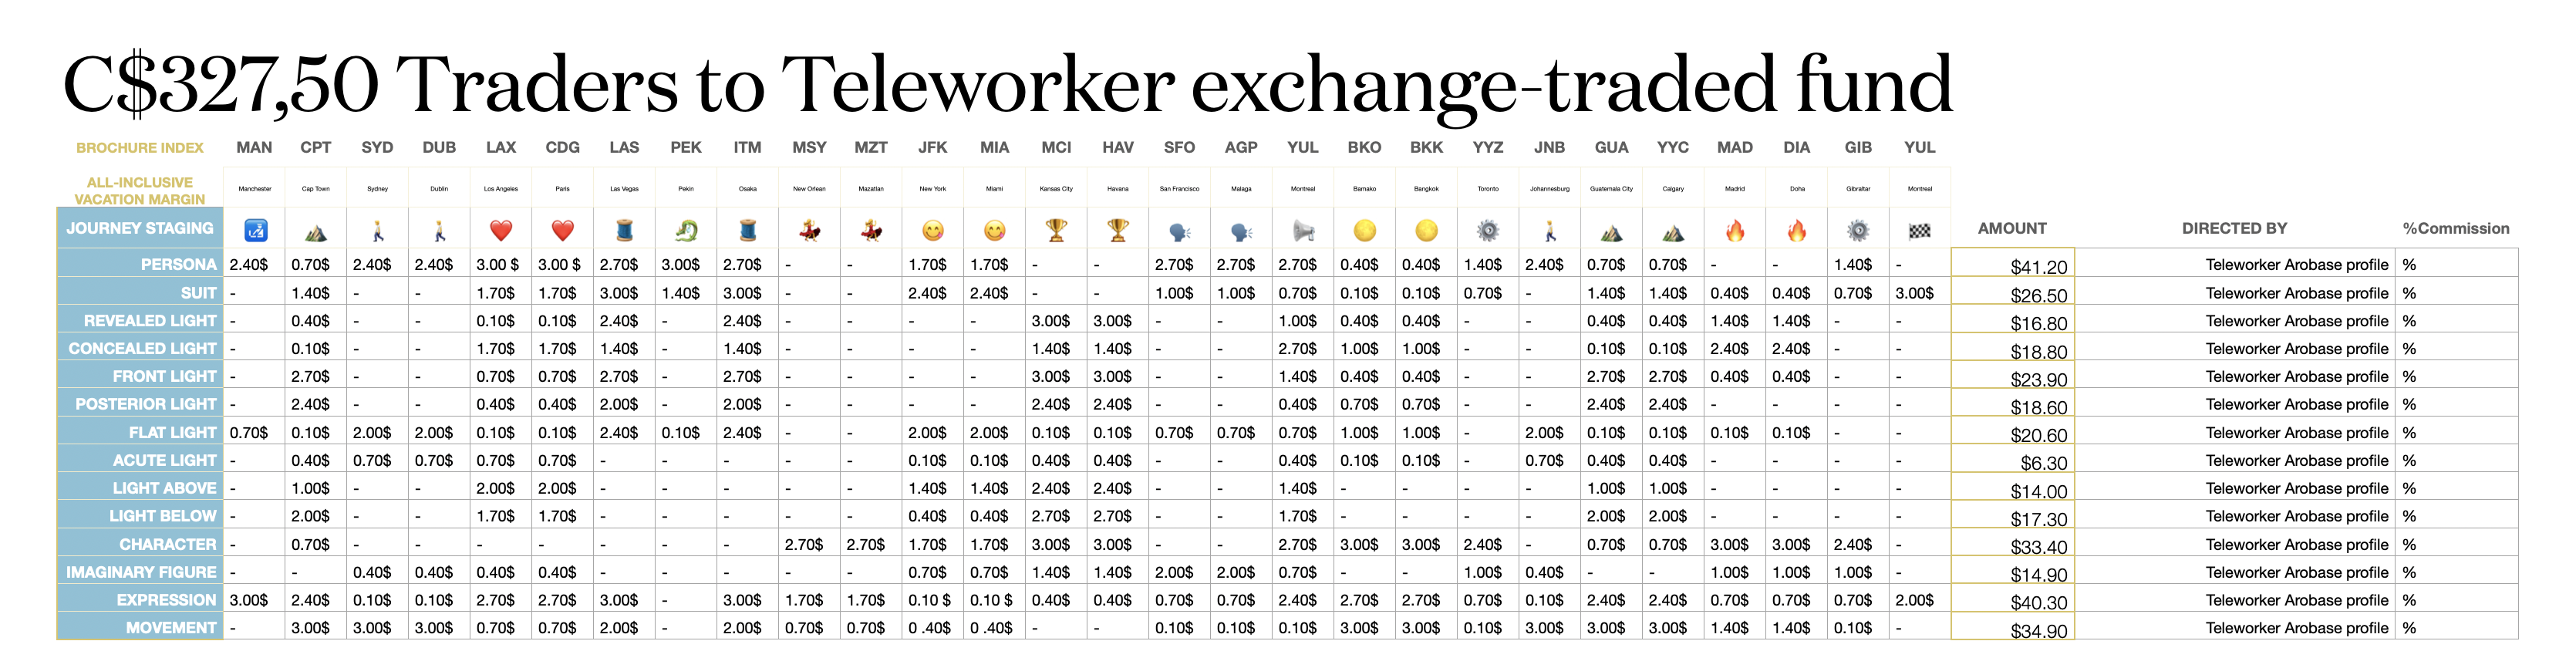Click the DIRECTED BY column header

pos(2234,229)
